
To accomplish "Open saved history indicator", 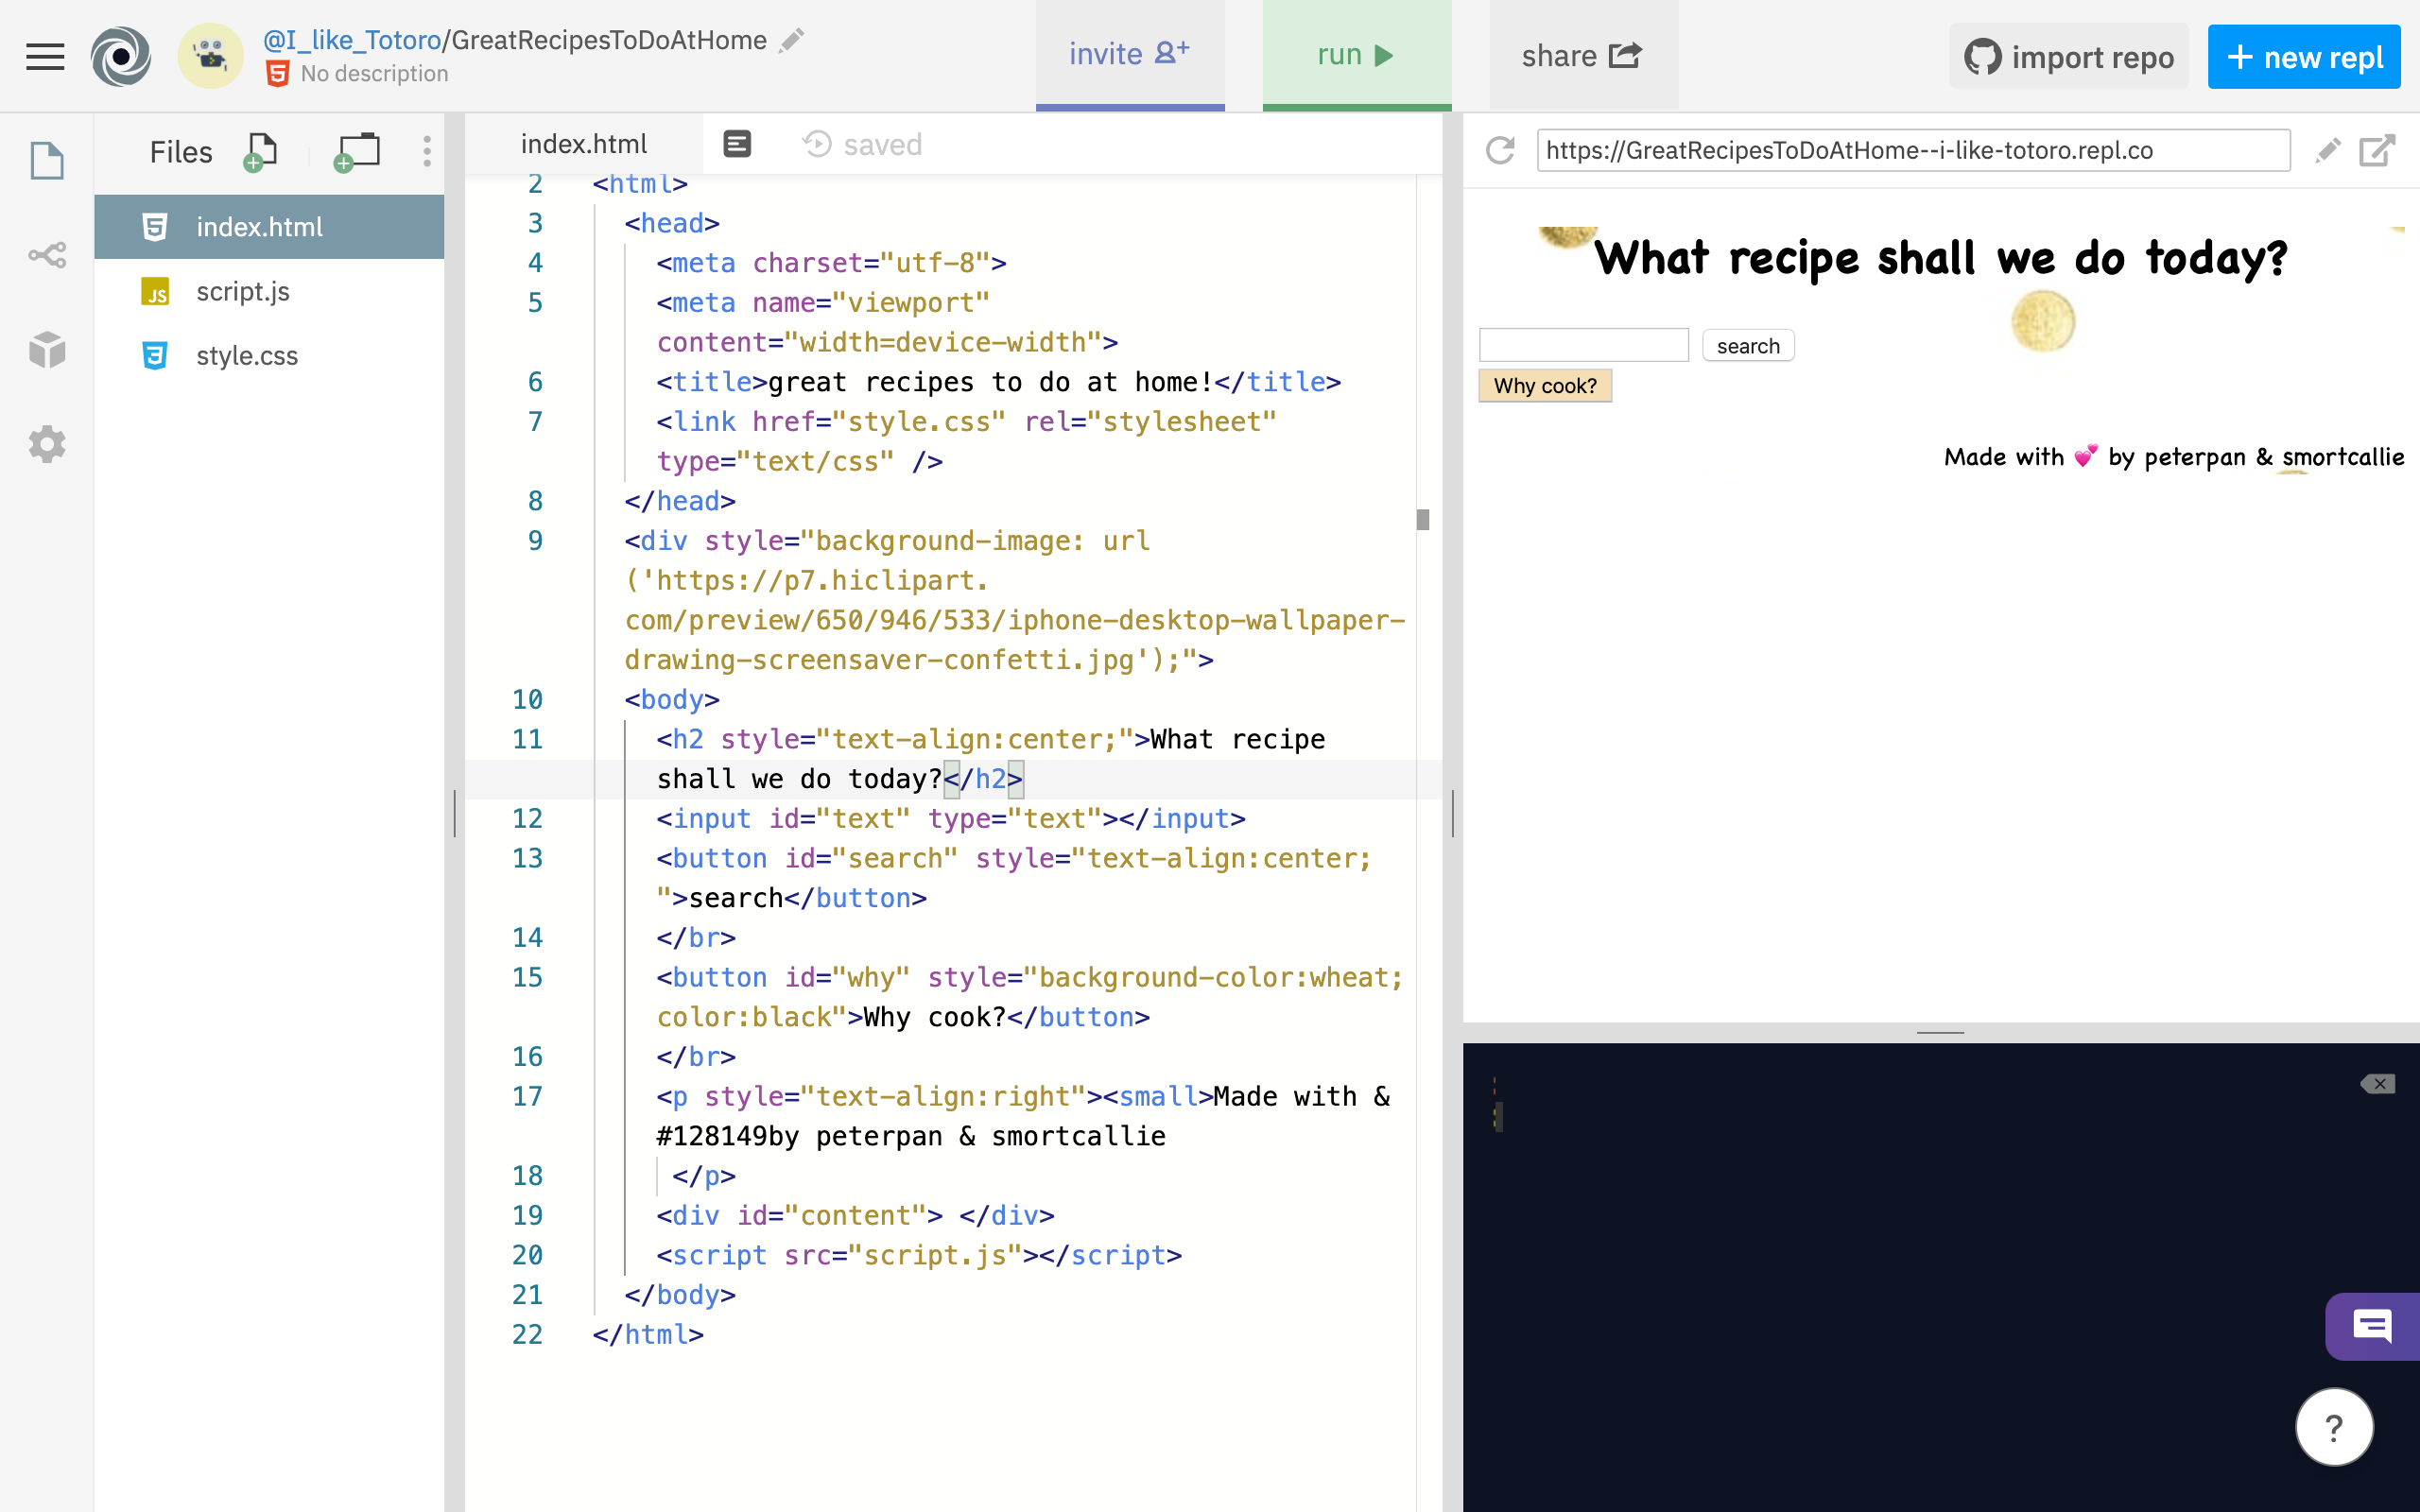I will coord(862,144).
